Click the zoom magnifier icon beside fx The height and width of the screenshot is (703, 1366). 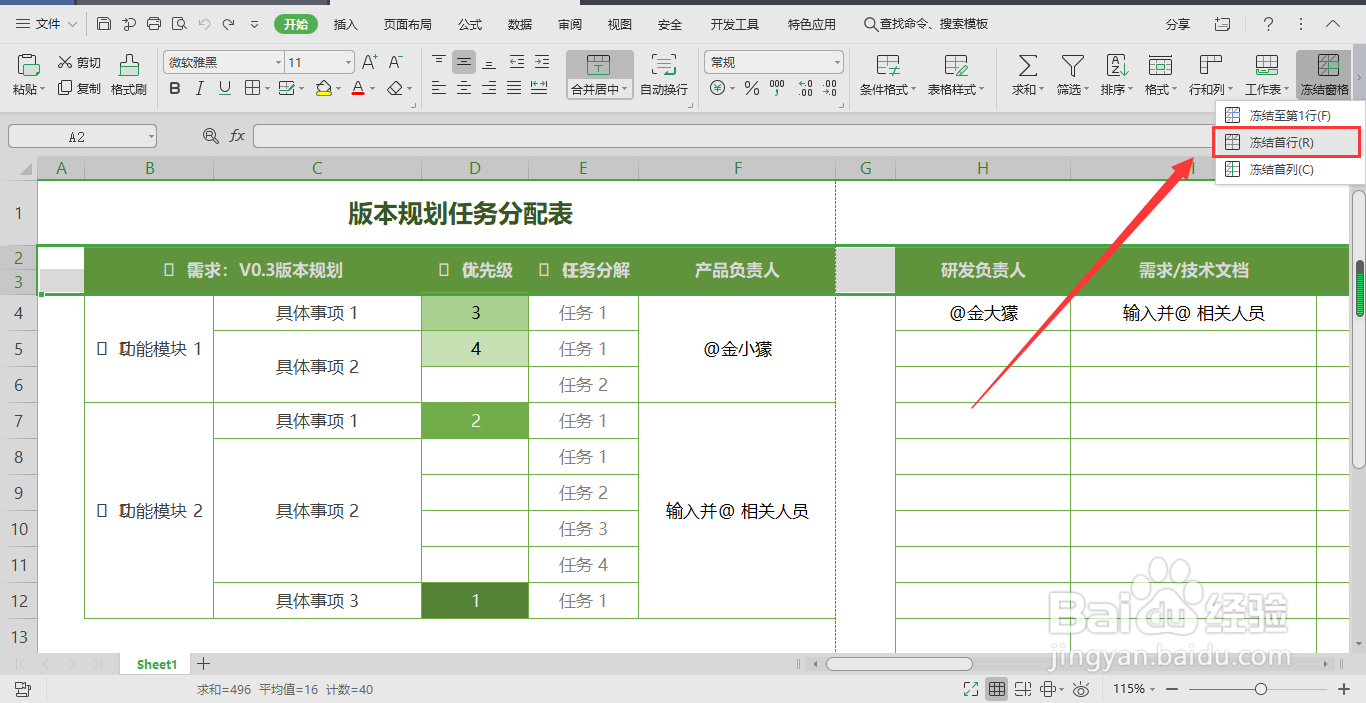click(x=210, y=135)
